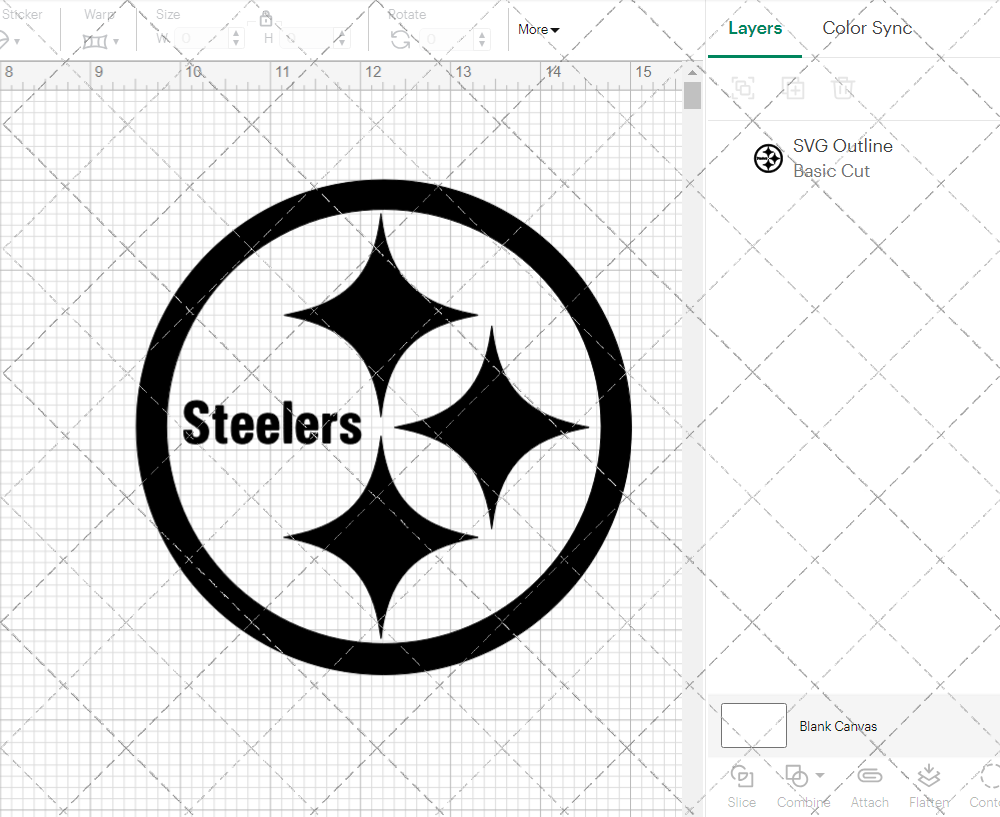Image resolution: width=1000 pixels, height=817 pixels.
Task: Click the Height stepper arrows
Action: [342, 39]
